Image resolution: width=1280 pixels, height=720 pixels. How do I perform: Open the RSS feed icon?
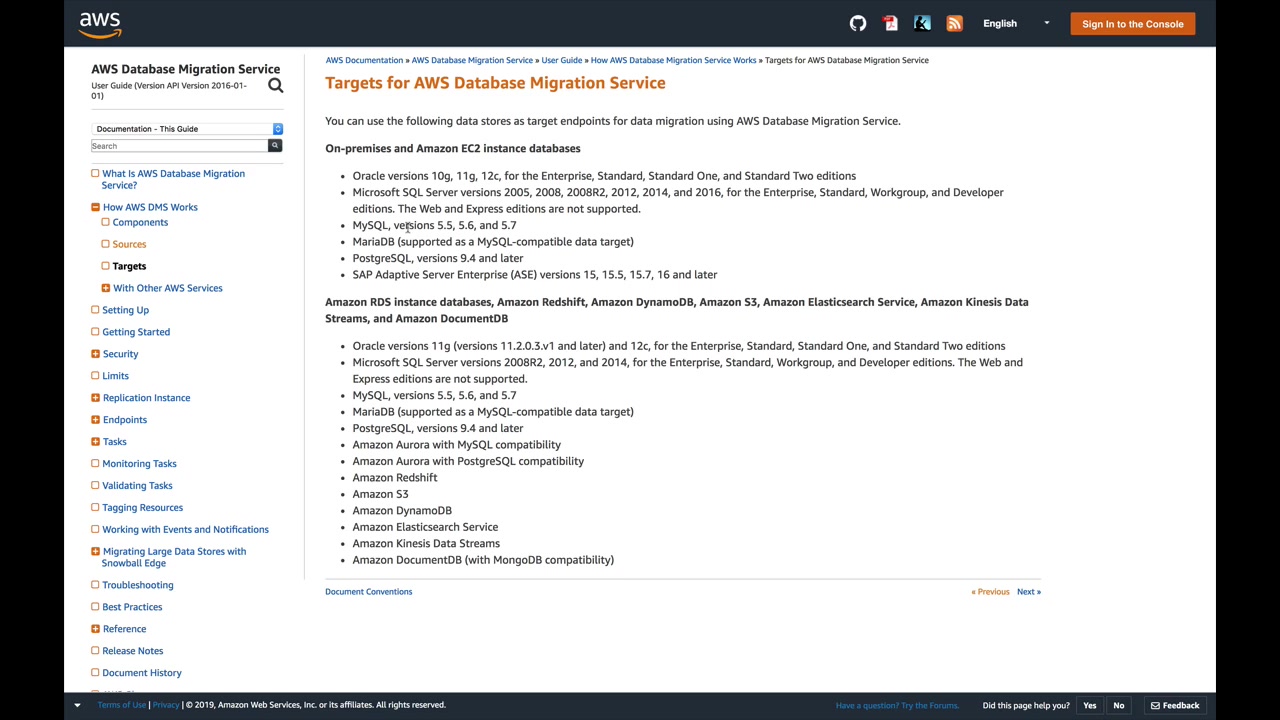click(x=954, y=23)
